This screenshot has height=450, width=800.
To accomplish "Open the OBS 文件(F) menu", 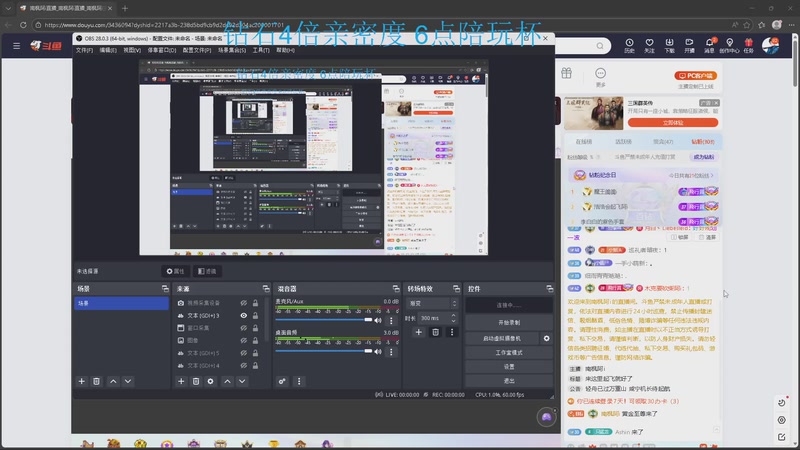I will click(84, 50).
